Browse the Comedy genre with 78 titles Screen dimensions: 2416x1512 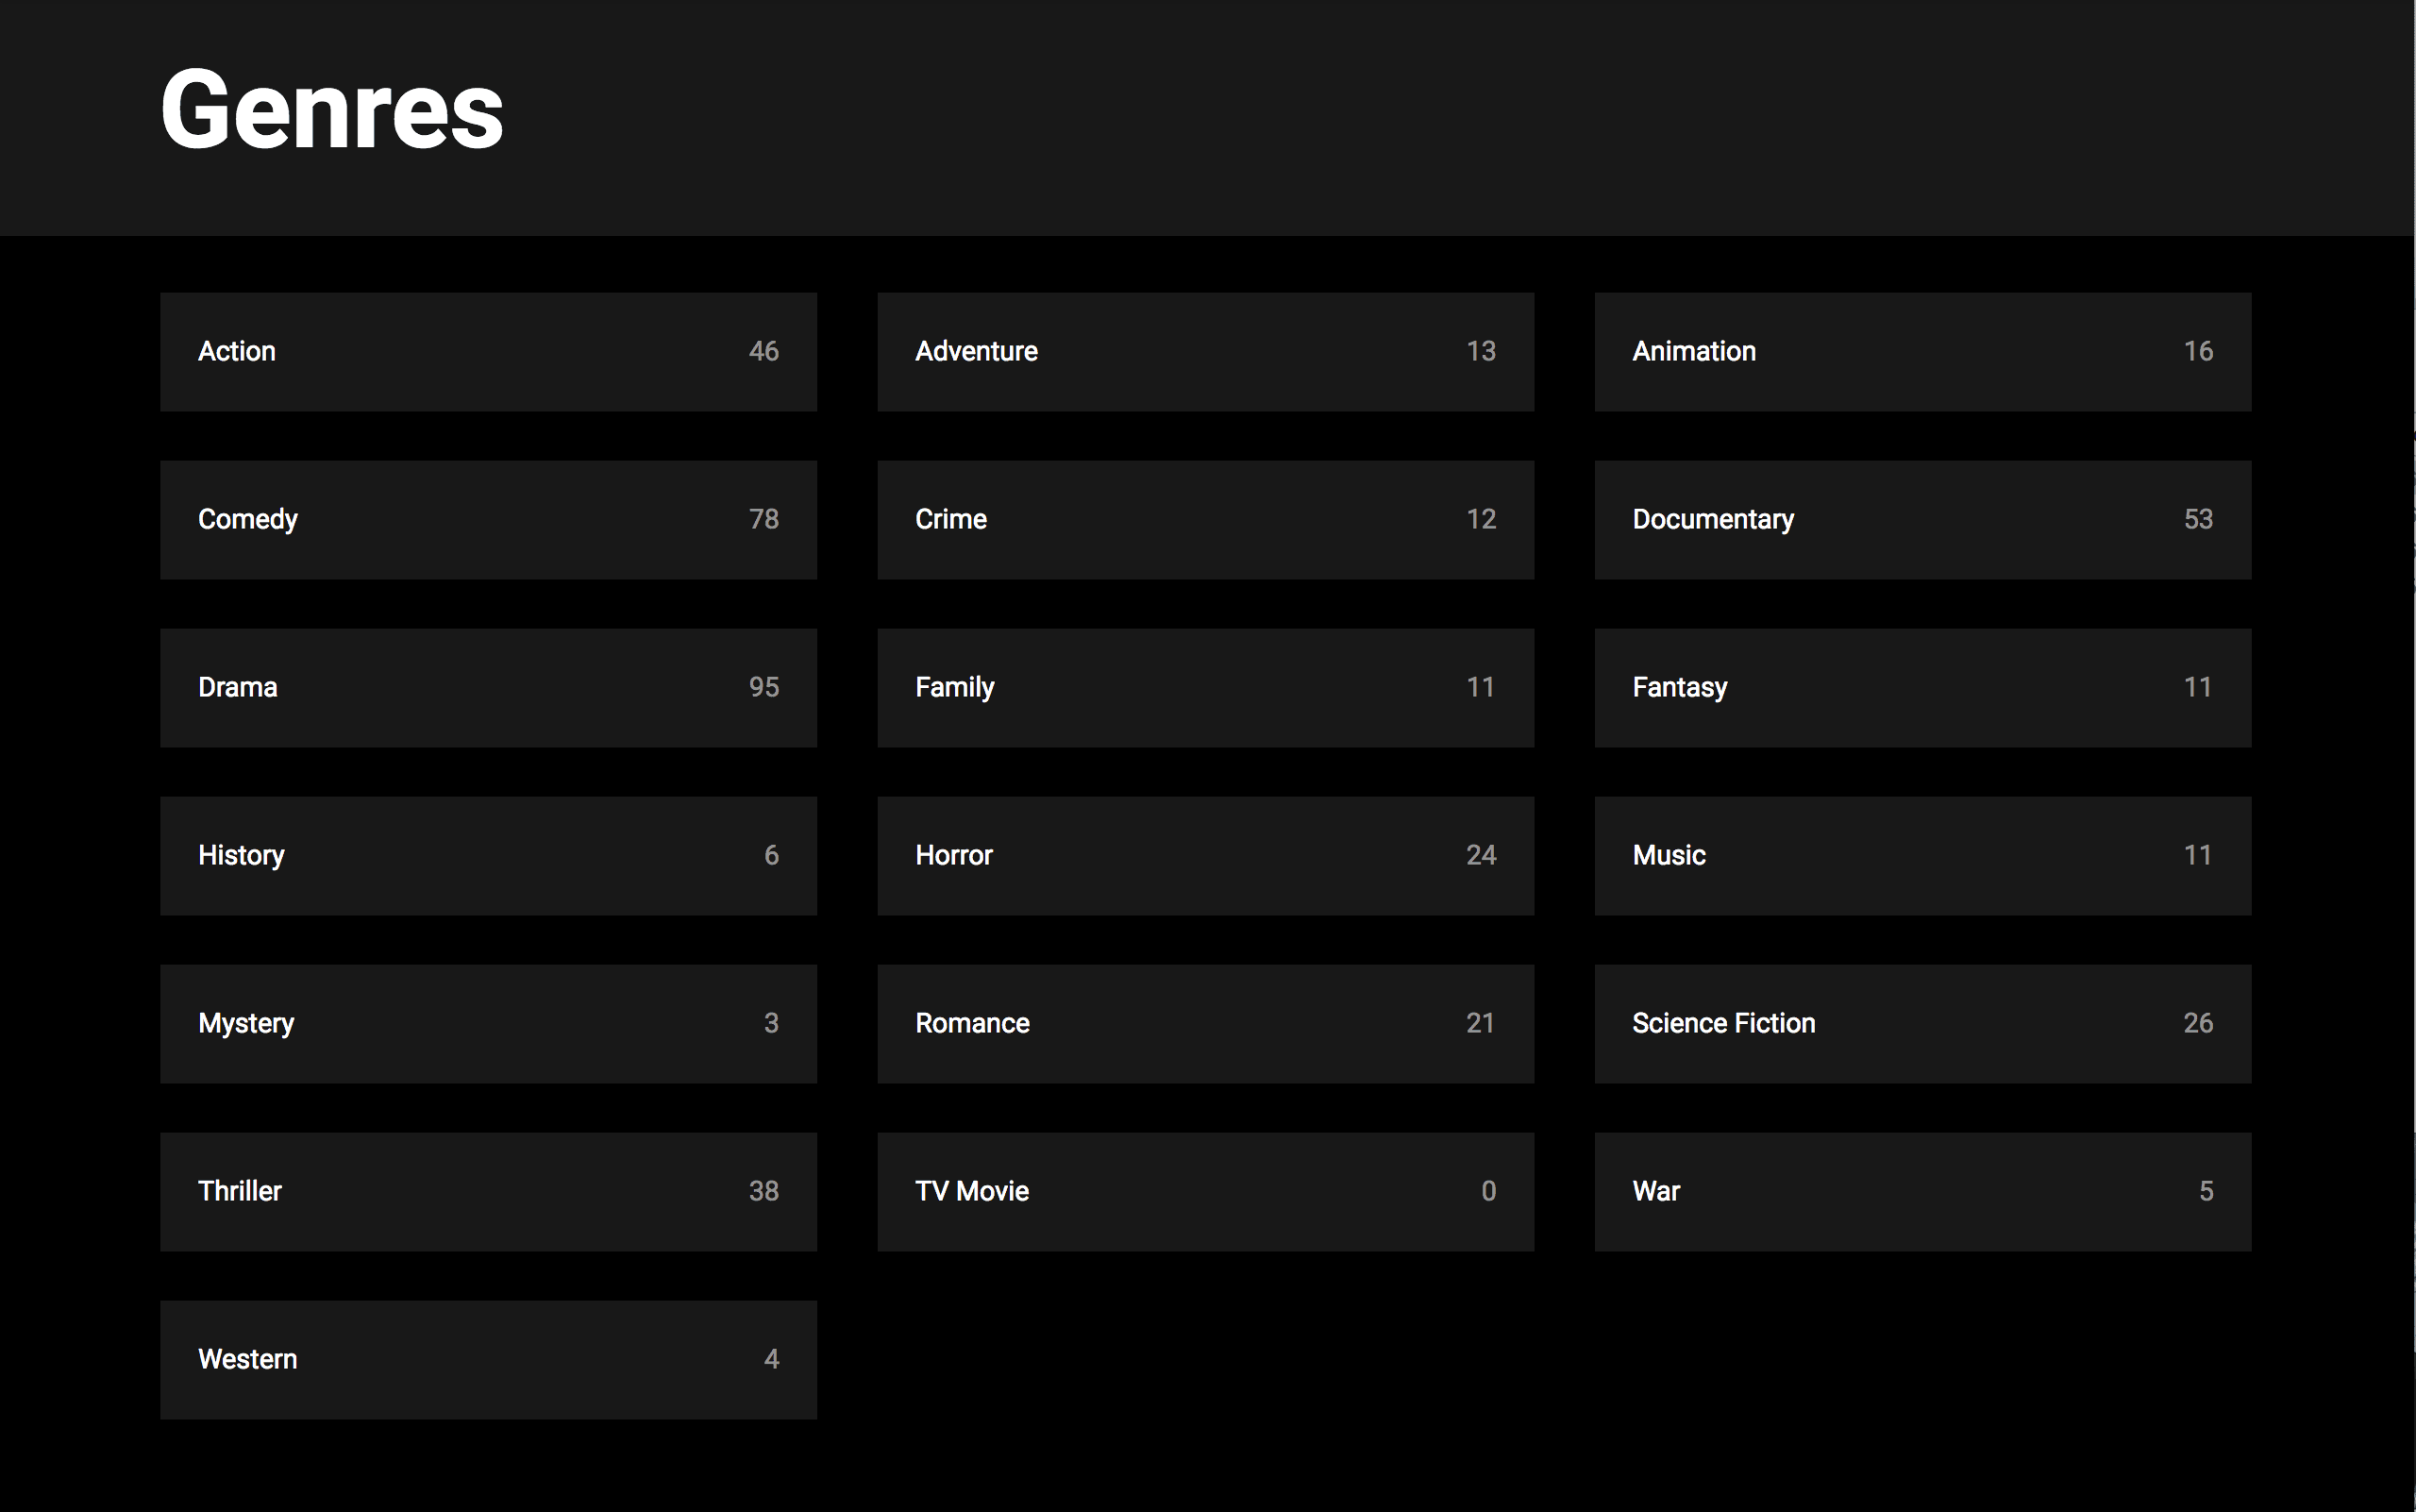(x=488, y=520)
